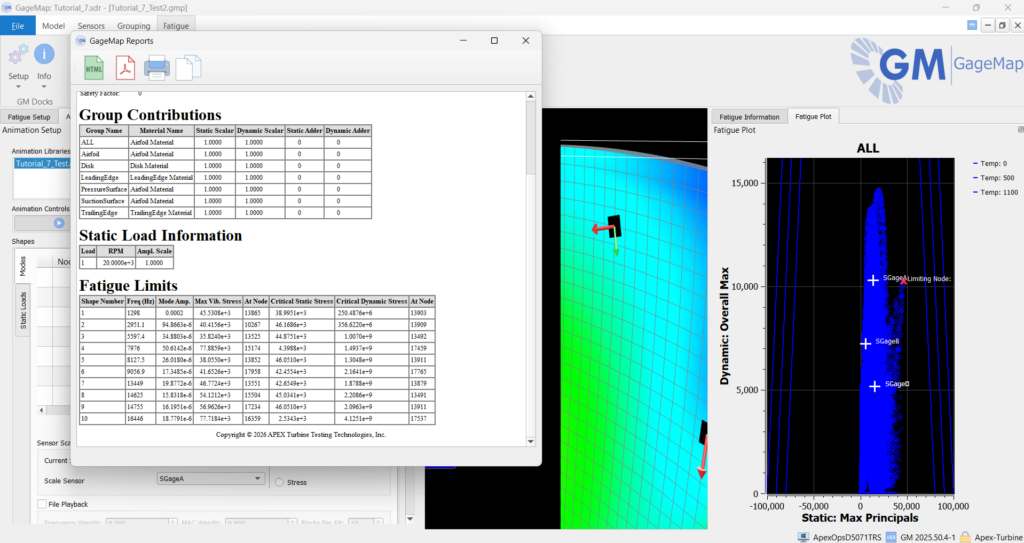Image resolution: width=1024 pixels, height=543 pixels.
Task: Enable the File Playback checkbox
Action: pyautogui.click(x=41, y=503)
